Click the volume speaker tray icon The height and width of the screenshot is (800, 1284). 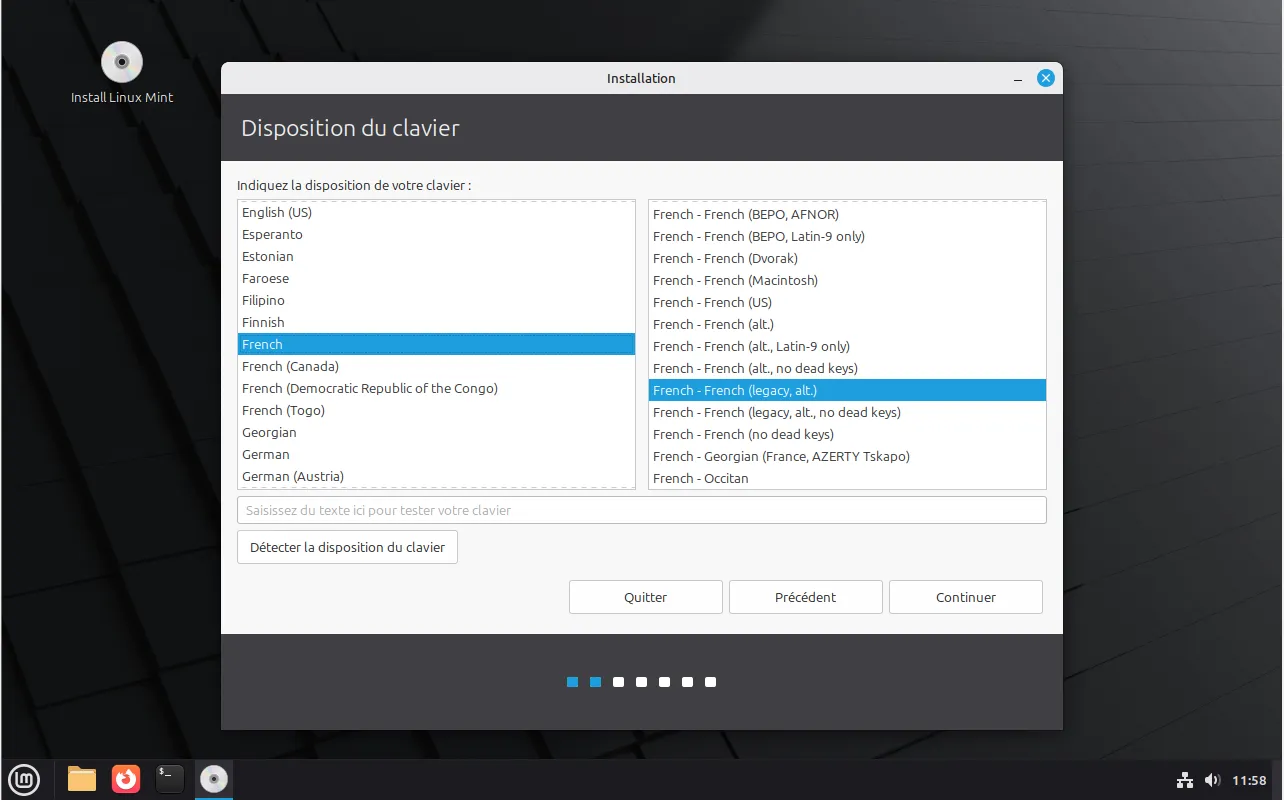coord(1212,780)
